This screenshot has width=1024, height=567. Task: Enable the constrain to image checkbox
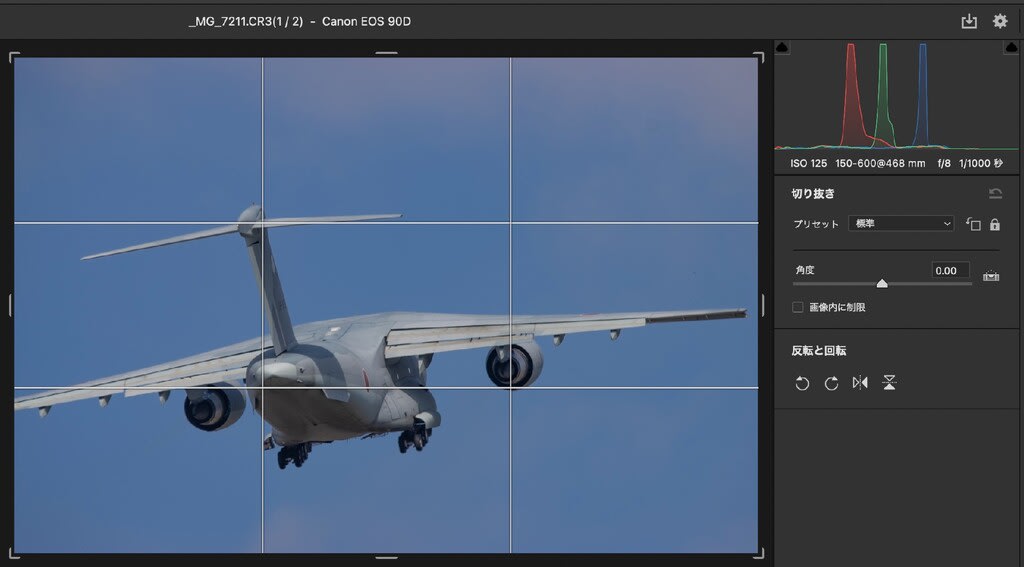[797, 307]
